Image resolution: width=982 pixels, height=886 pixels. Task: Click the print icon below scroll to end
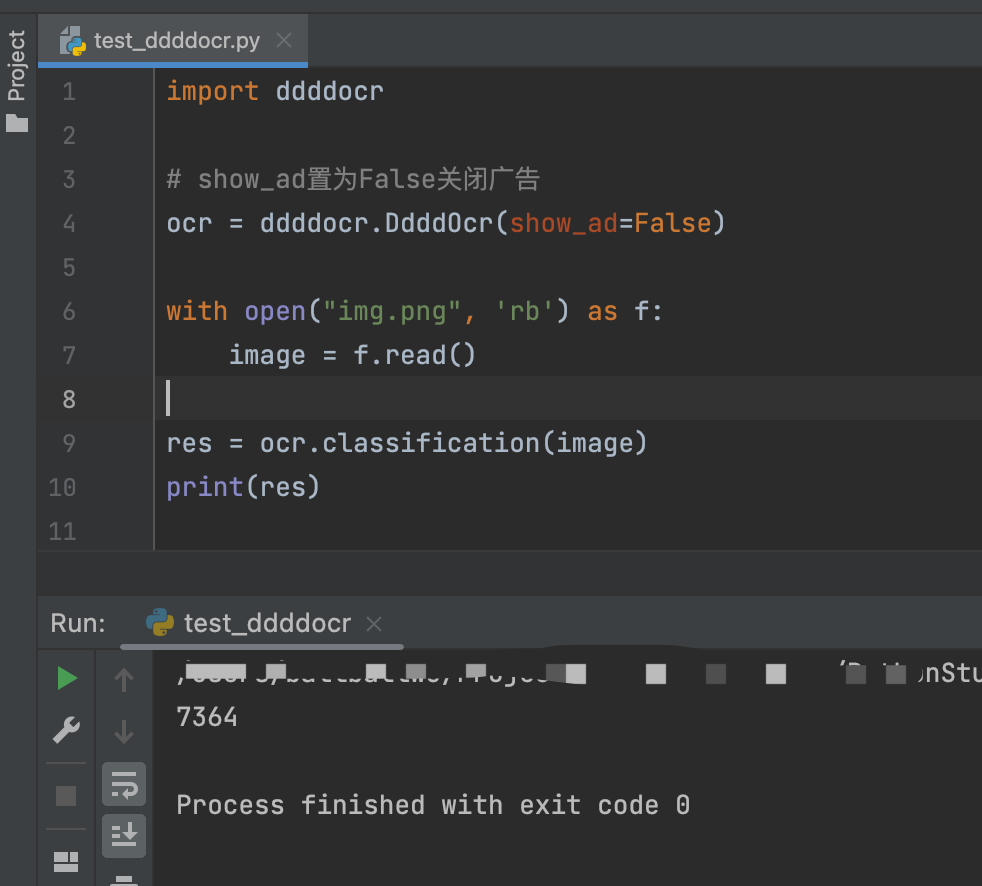124,880
